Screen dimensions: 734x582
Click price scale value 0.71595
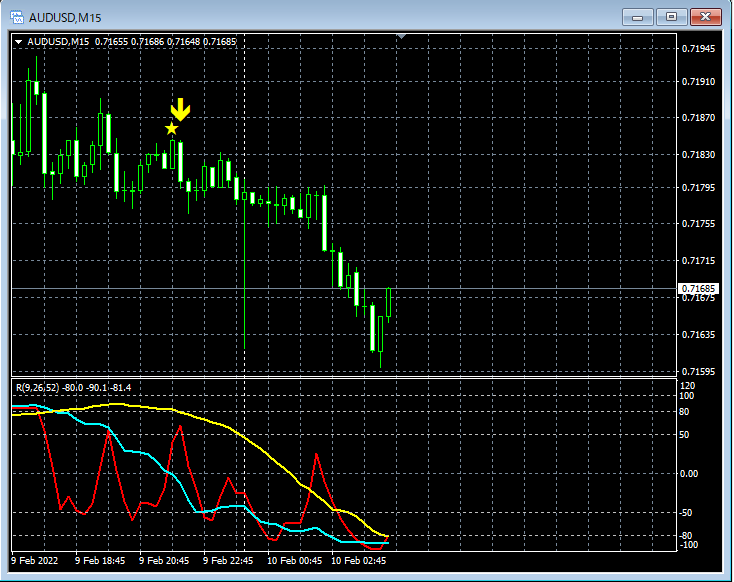[x=698, y=372]
